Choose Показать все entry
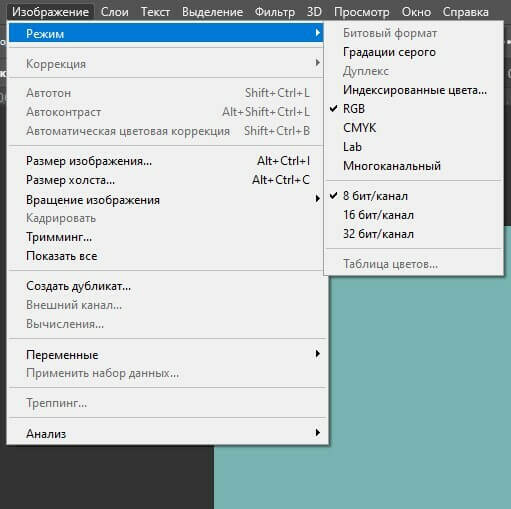Screen dimensions: 511x509 166,256
